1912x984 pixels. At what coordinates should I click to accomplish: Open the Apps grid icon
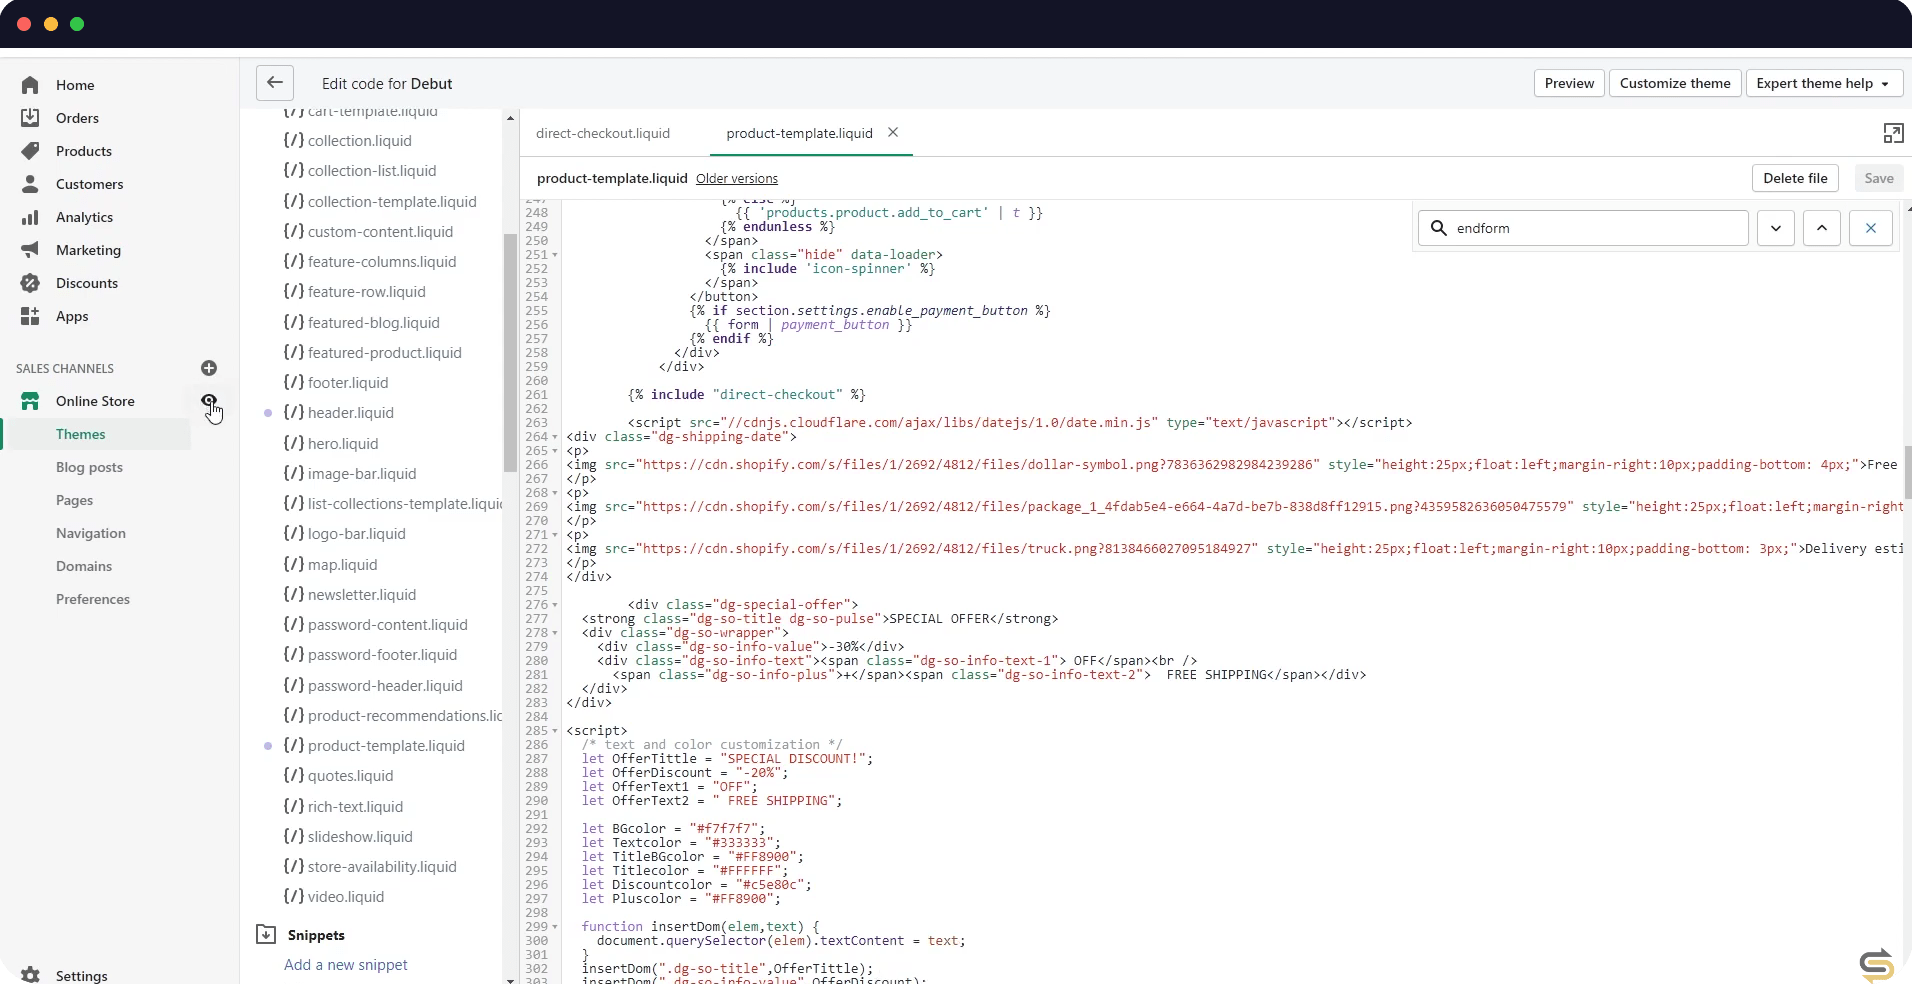(30, 316)
